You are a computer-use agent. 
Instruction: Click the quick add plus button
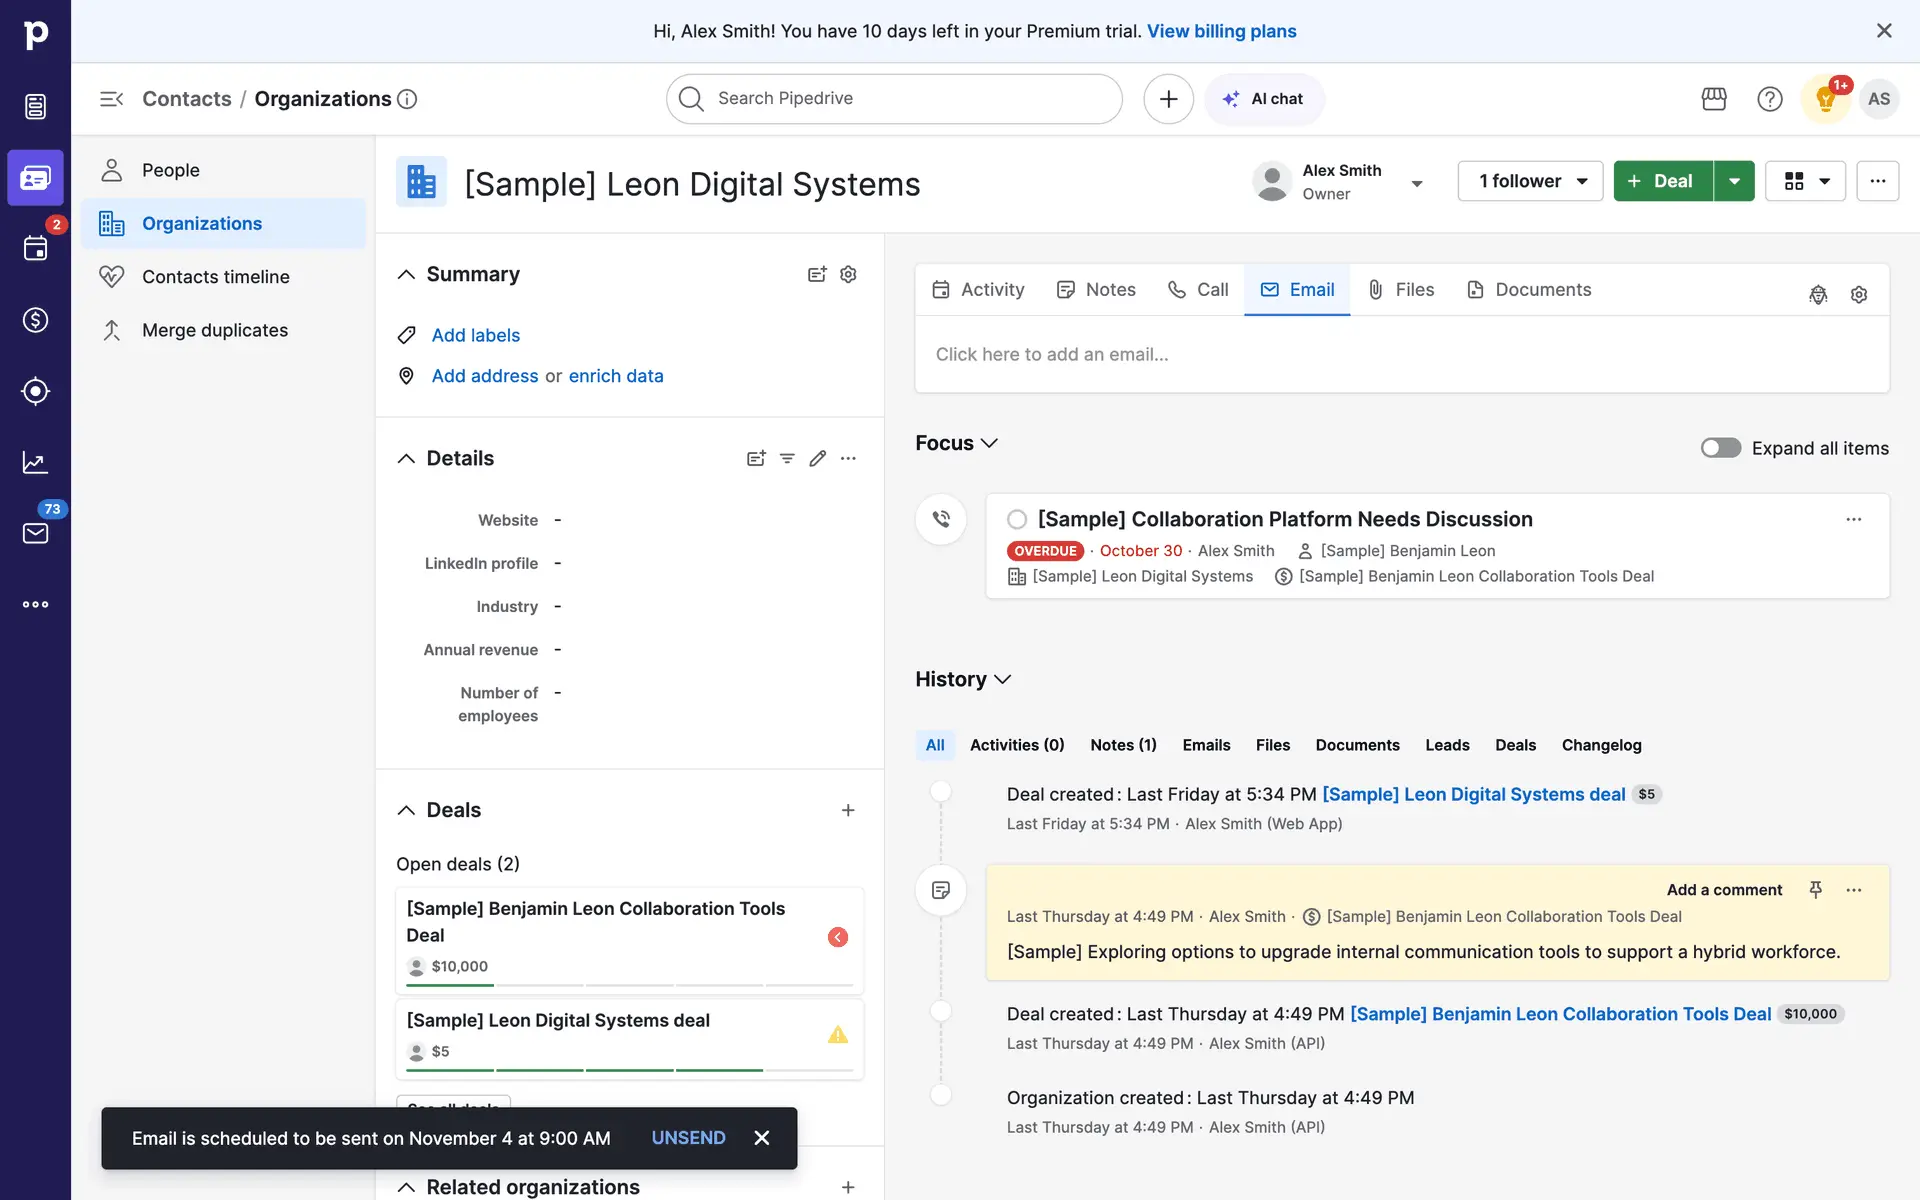pyautogui.click(x=1168, y=99)
